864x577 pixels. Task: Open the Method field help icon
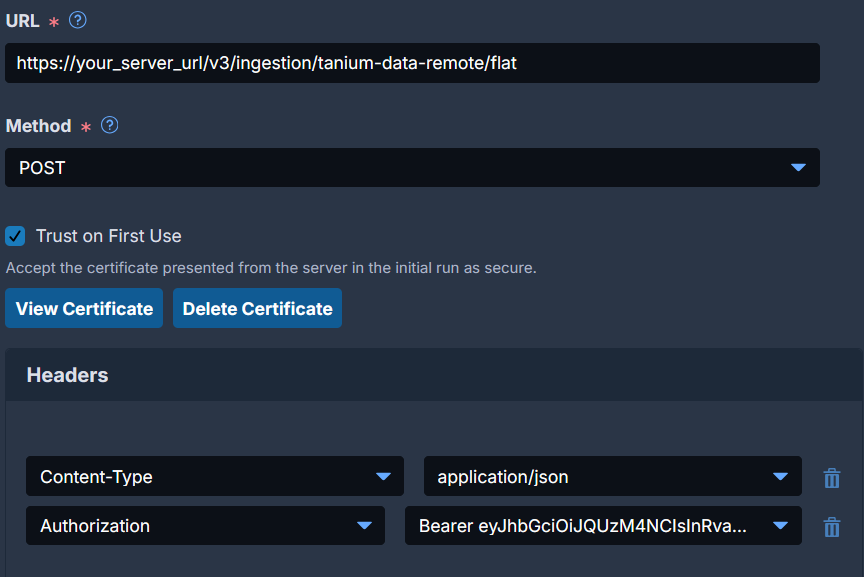110,125
